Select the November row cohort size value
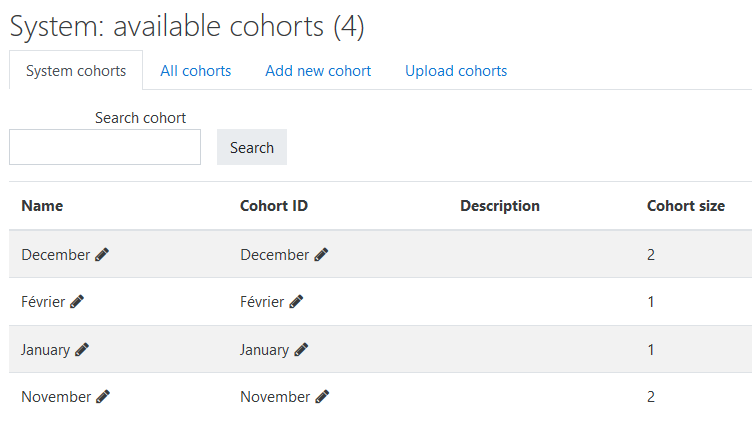The image size is (752, 442). (651, 396)
